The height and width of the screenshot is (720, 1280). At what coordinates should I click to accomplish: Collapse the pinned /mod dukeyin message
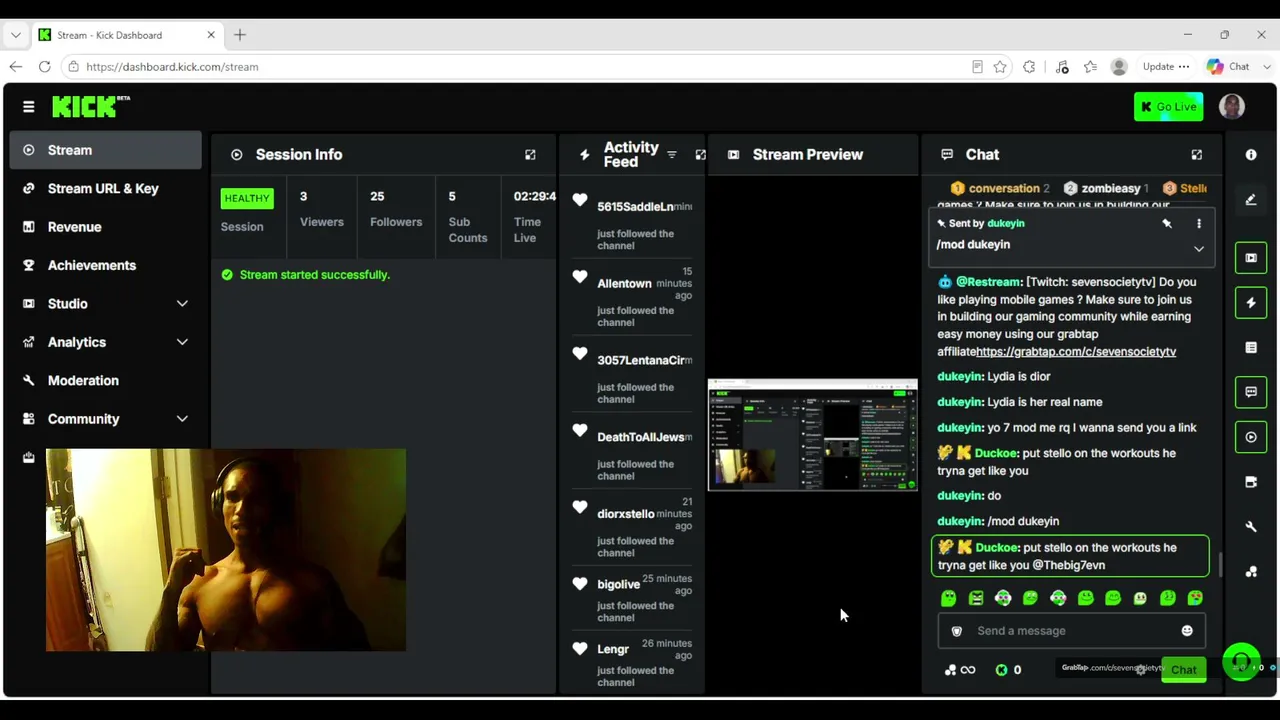tap(1199, 249)
